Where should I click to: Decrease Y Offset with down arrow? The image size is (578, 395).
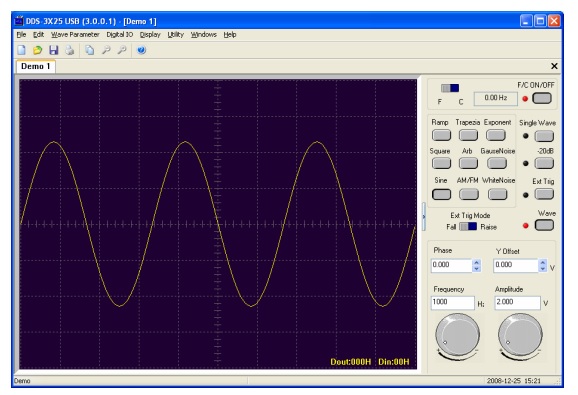click(x=542, y=269)
